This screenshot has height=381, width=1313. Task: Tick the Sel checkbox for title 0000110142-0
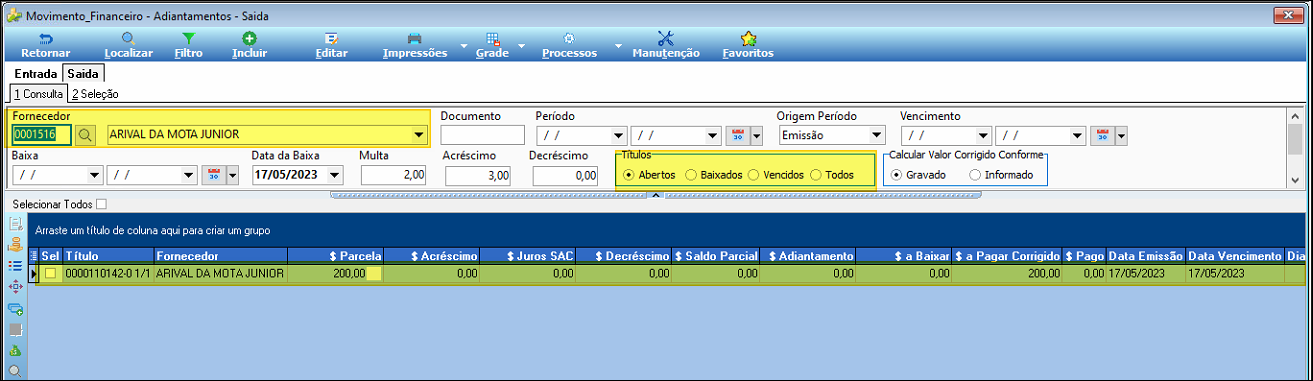click(50, 273)
